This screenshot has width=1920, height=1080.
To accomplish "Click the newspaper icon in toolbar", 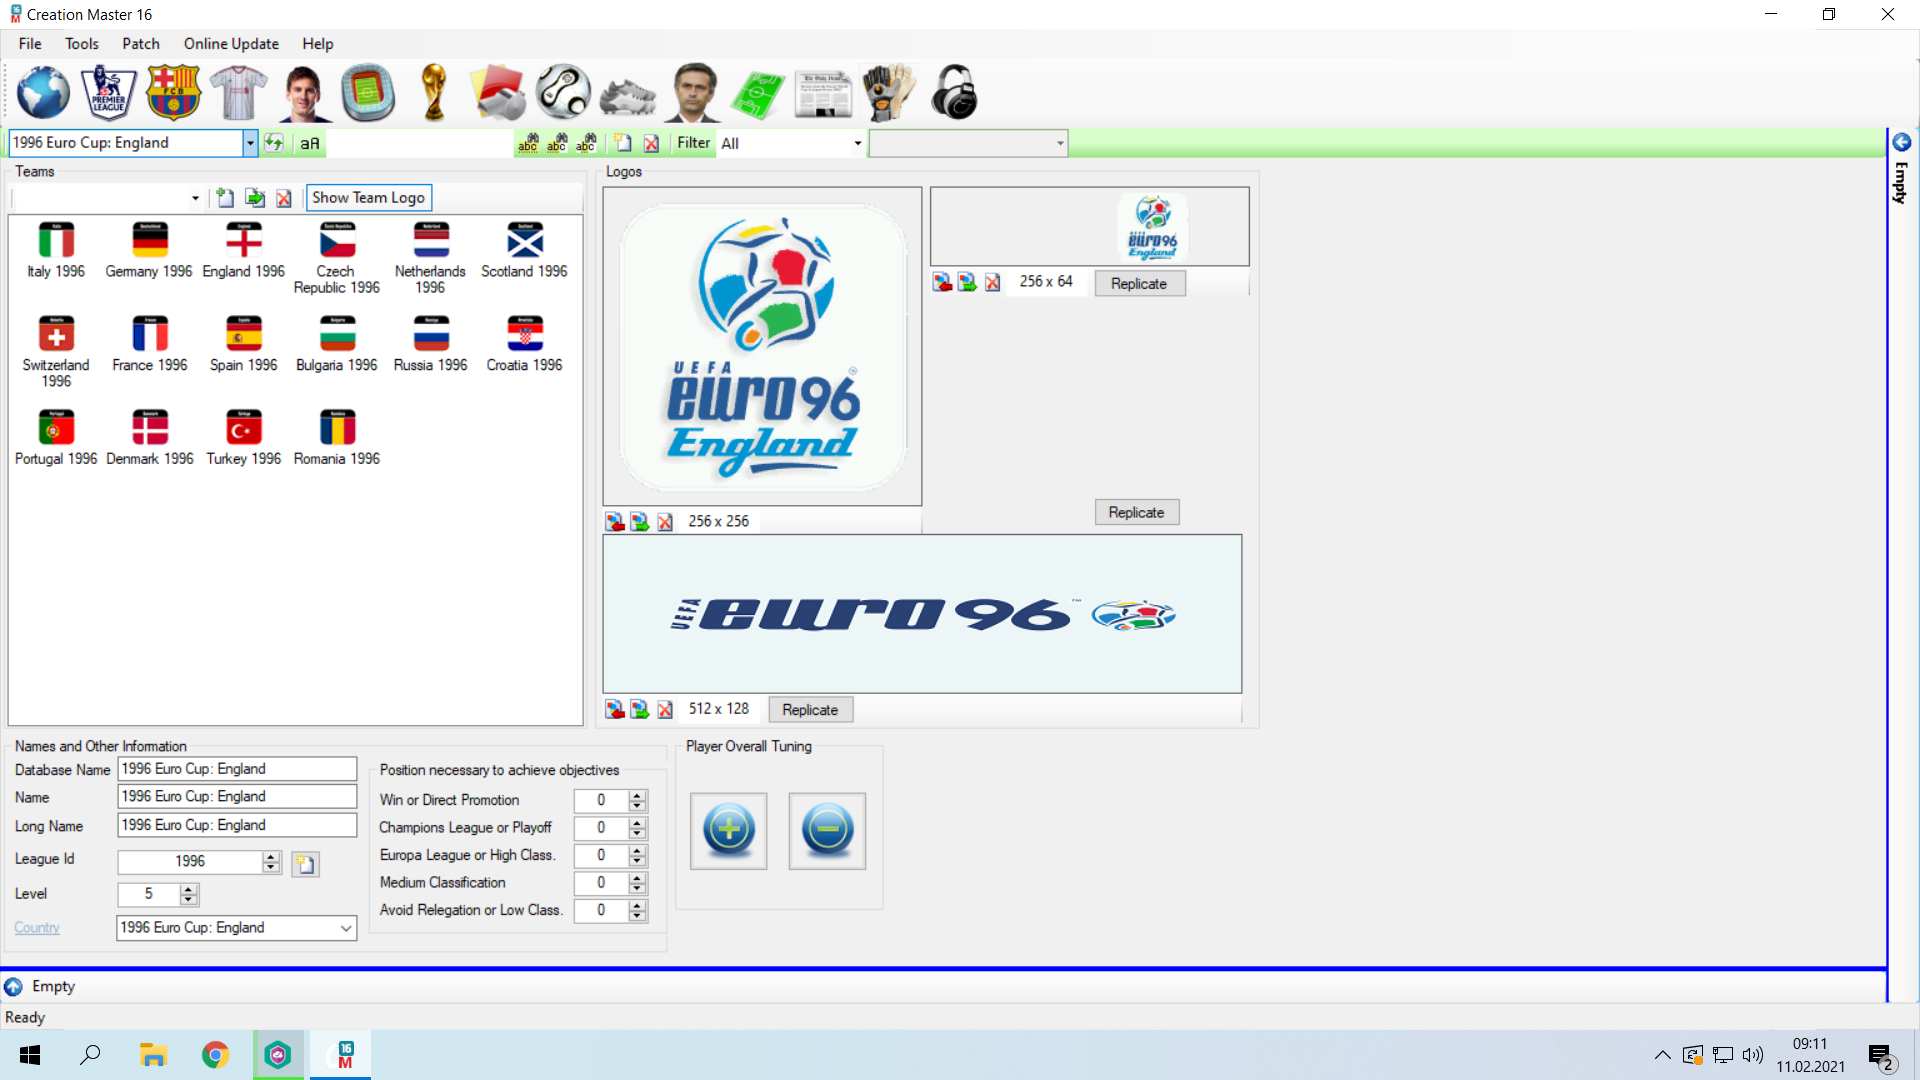I will [822, 95].
